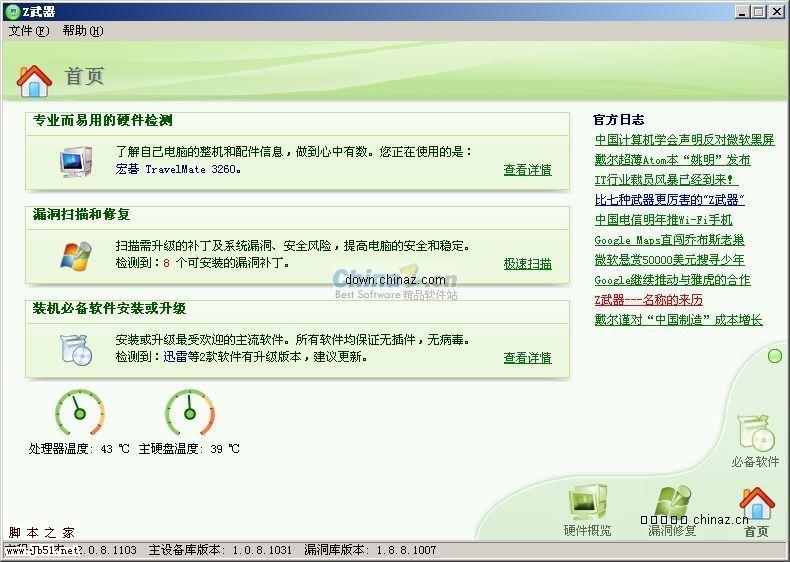The height and width of the screenshot is (562, 790).
Task: Click 查看详情 link in hardware detection panel
Action: (528, 170)
